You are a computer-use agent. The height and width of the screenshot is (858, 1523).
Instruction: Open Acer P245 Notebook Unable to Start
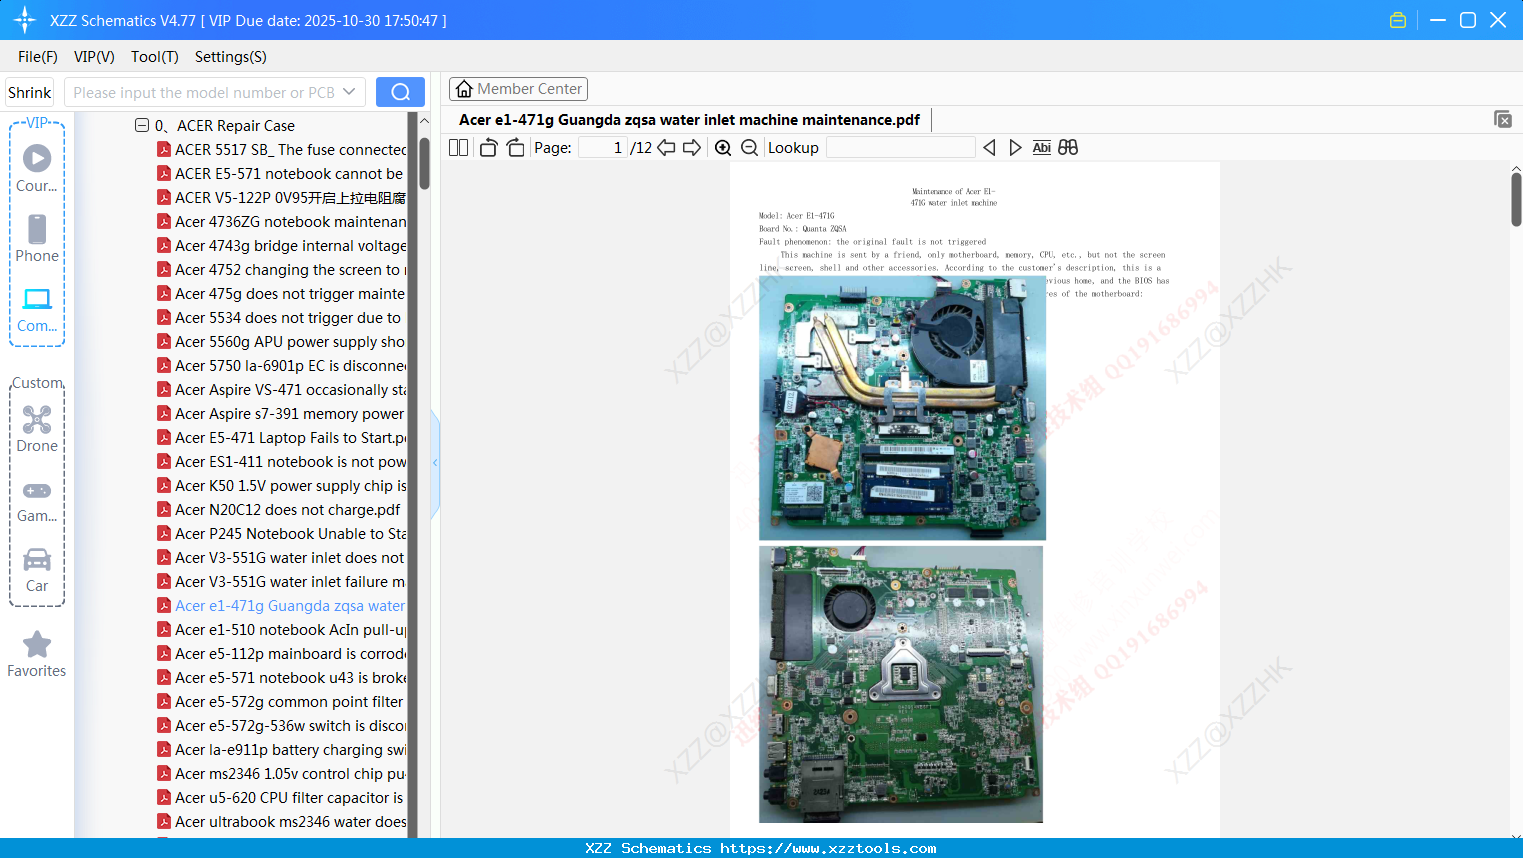(291, 533)
